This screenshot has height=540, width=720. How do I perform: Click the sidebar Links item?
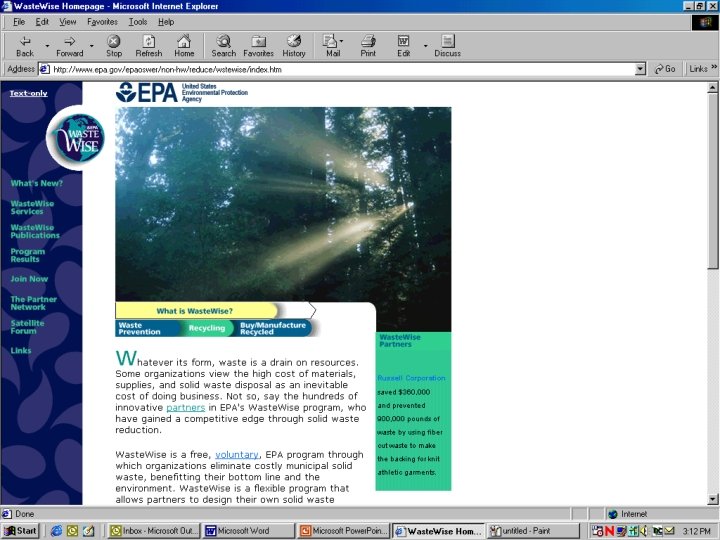click(x=21, y=350)
